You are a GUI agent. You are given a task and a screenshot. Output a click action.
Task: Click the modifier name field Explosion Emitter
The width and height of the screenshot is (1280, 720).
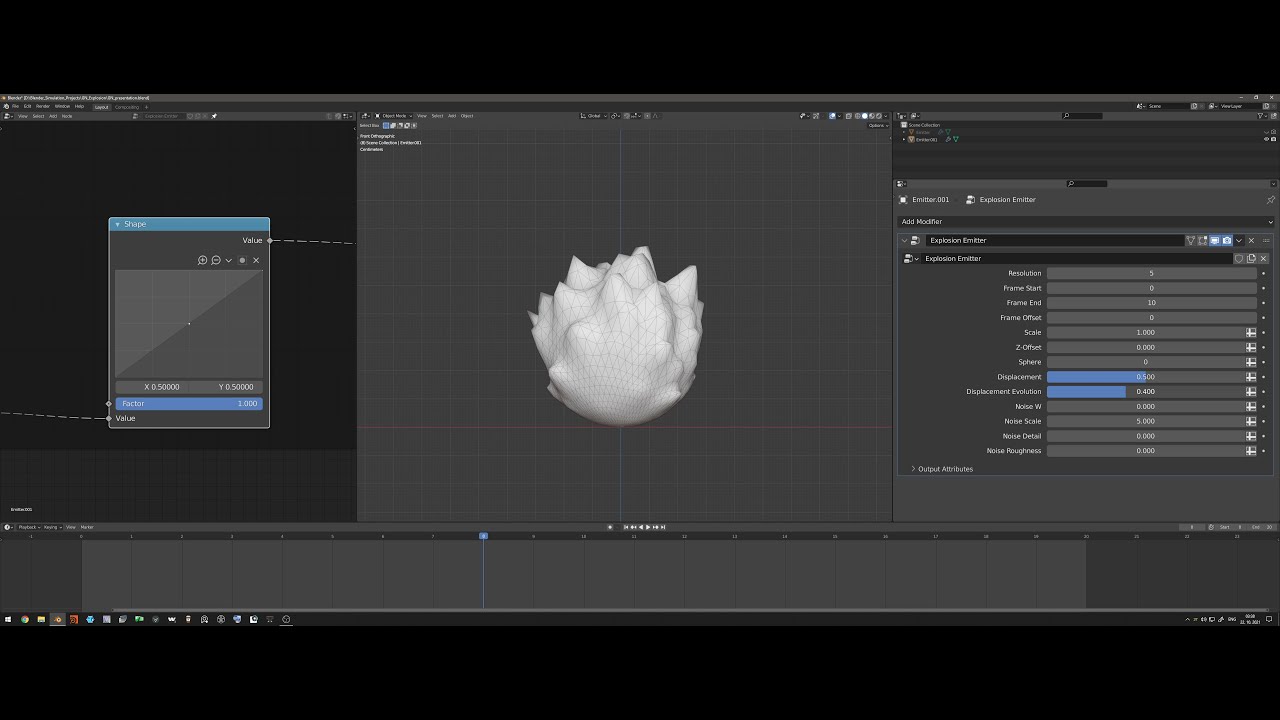tap(1054, 240)
